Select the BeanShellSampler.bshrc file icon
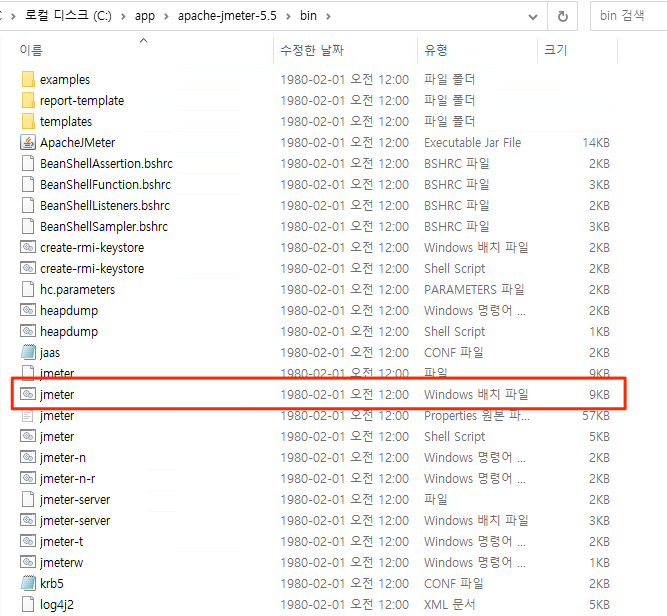This screenshot has width=667, height=616. coord(28,226)
